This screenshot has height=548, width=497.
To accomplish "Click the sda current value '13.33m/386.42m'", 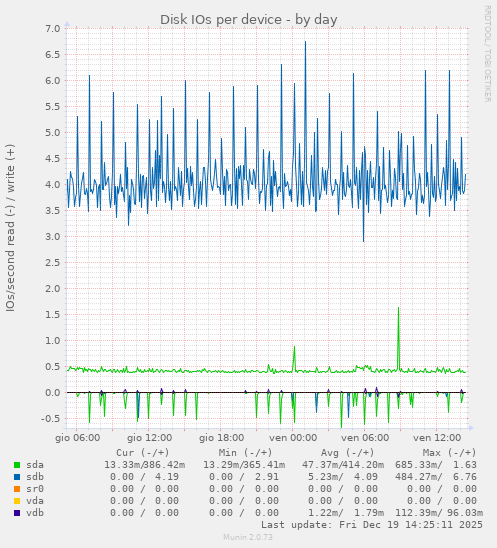I will click(x=145, y=465).
